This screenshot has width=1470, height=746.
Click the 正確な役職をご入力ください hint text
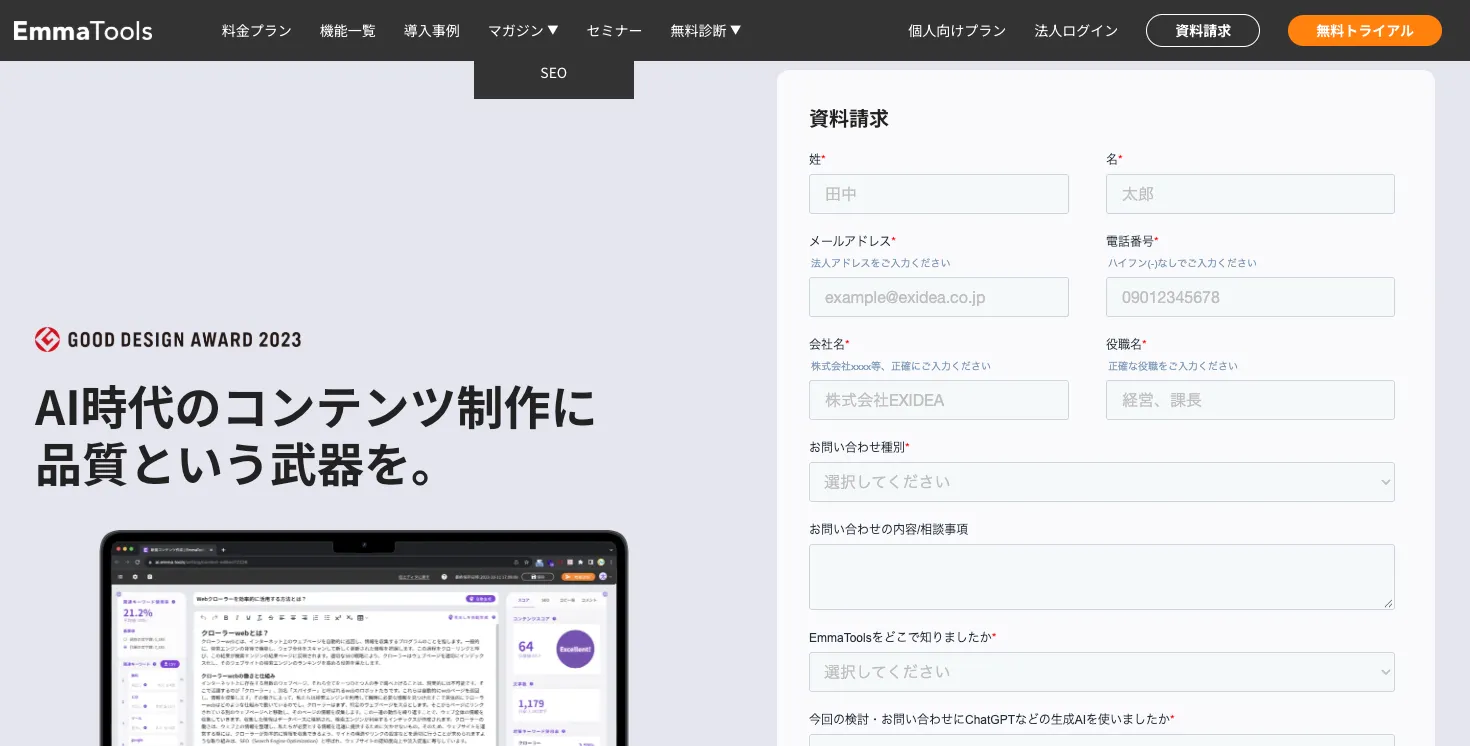pos(1173,366)
